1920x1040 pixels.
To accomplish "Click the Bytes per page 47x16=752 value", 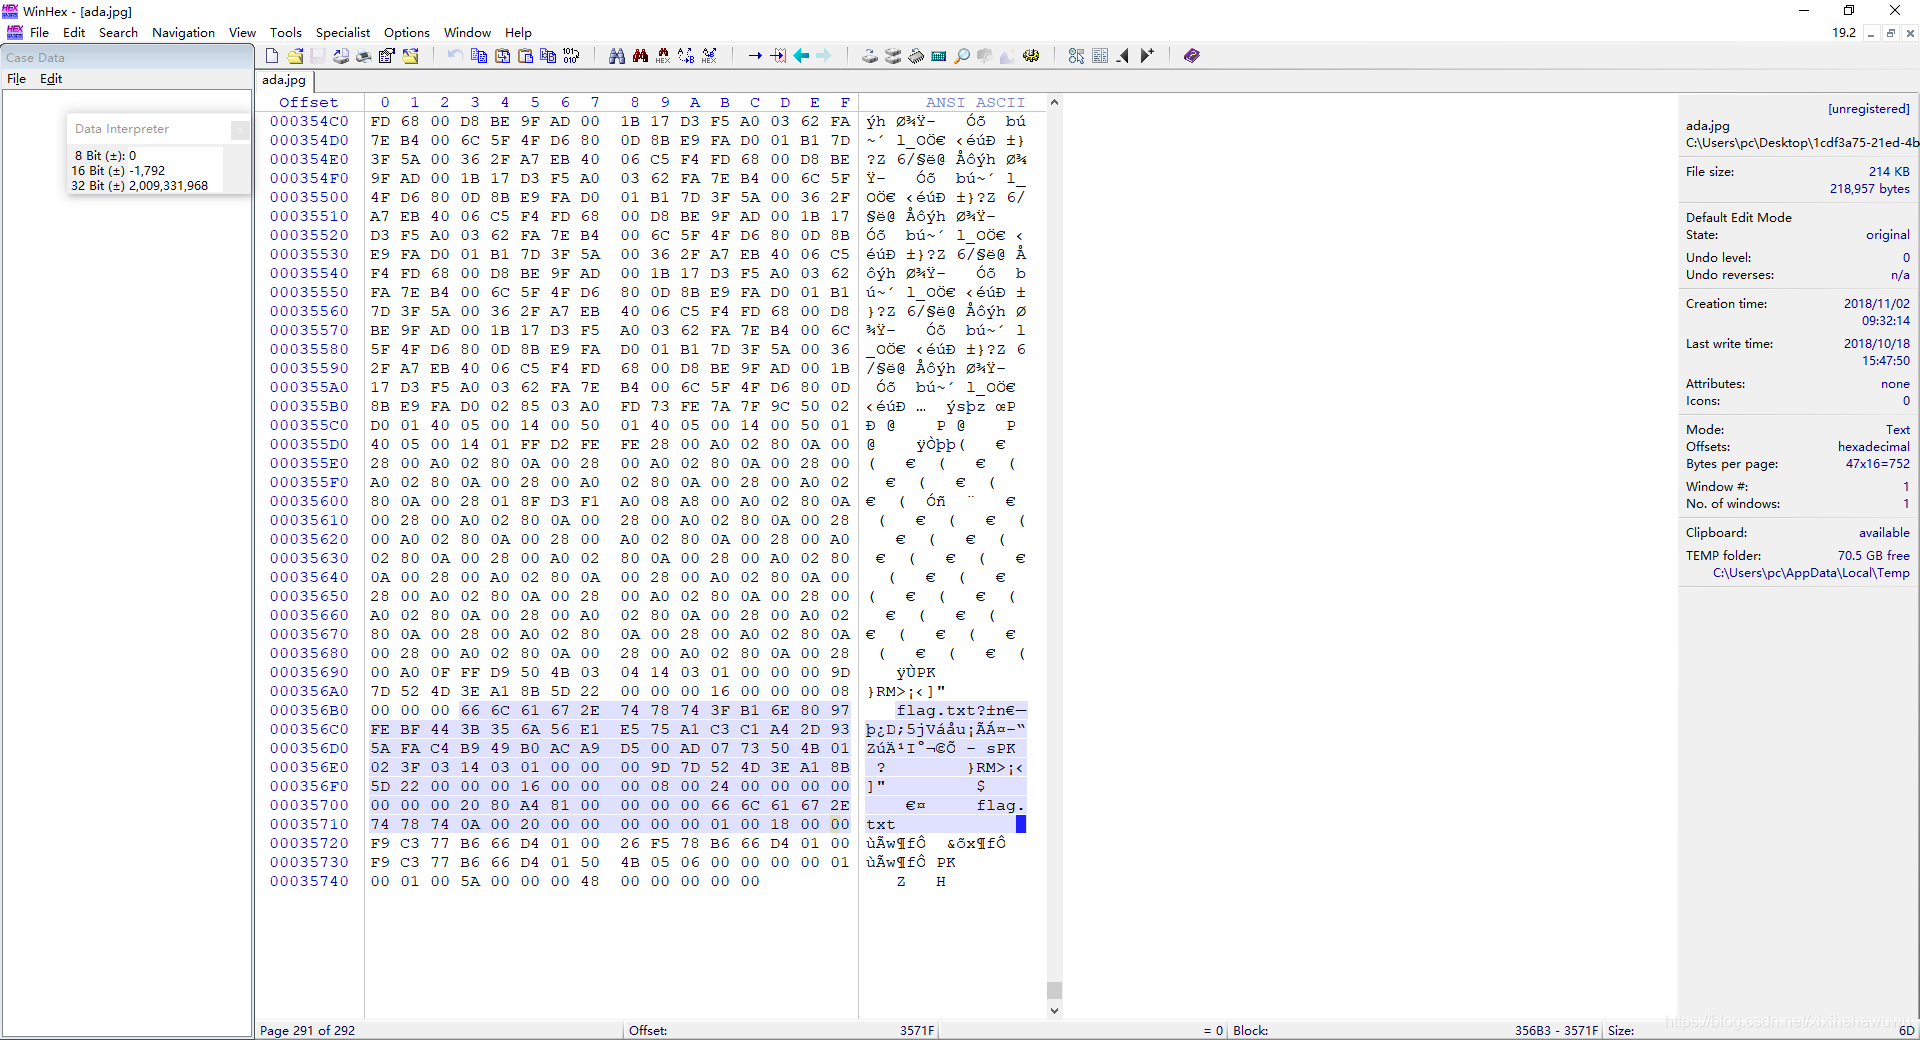I will tap(1877, 464).
